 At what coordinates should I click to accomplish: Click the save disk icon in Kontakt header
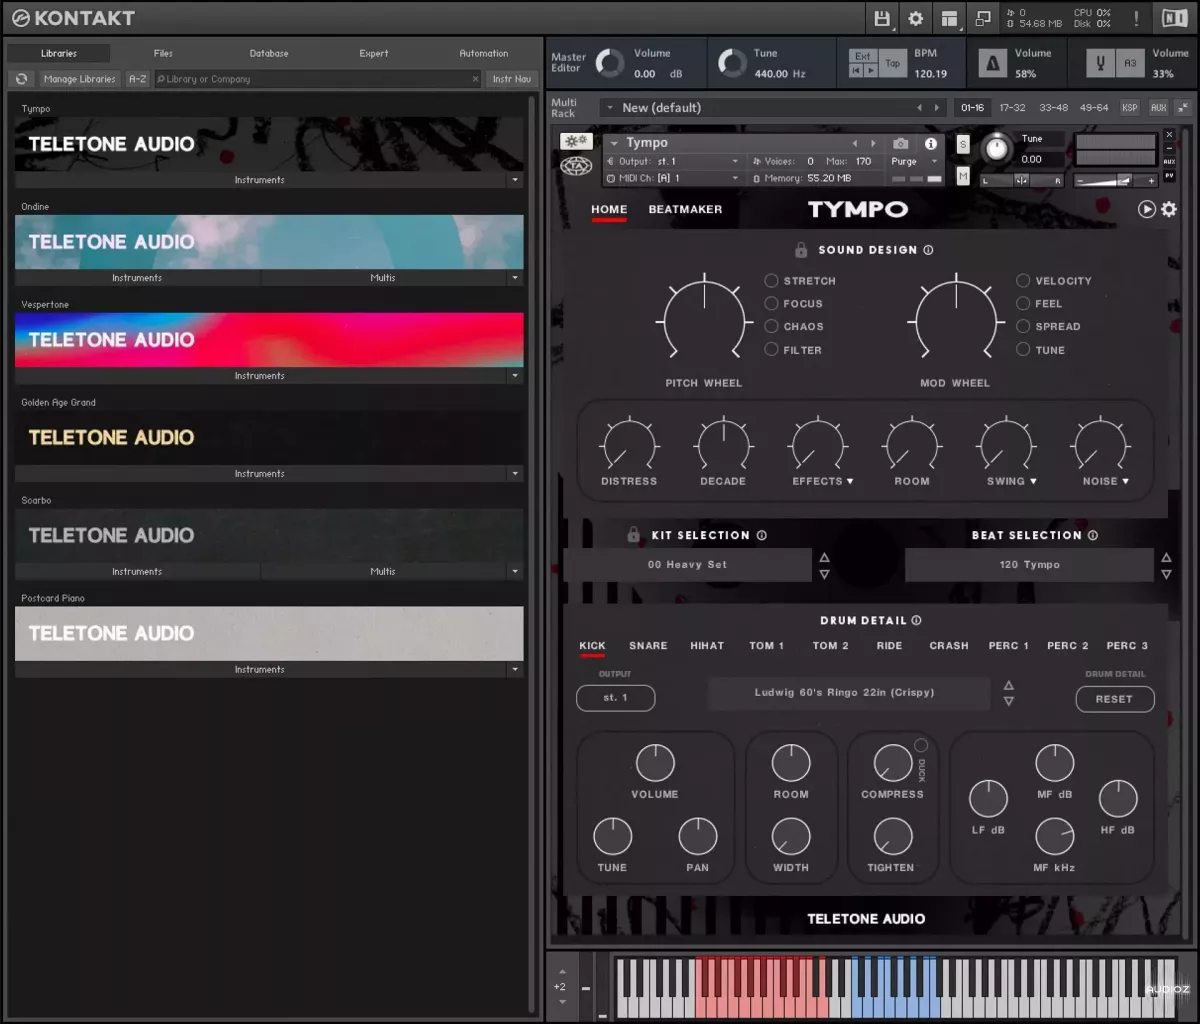(x=882, y=18)
